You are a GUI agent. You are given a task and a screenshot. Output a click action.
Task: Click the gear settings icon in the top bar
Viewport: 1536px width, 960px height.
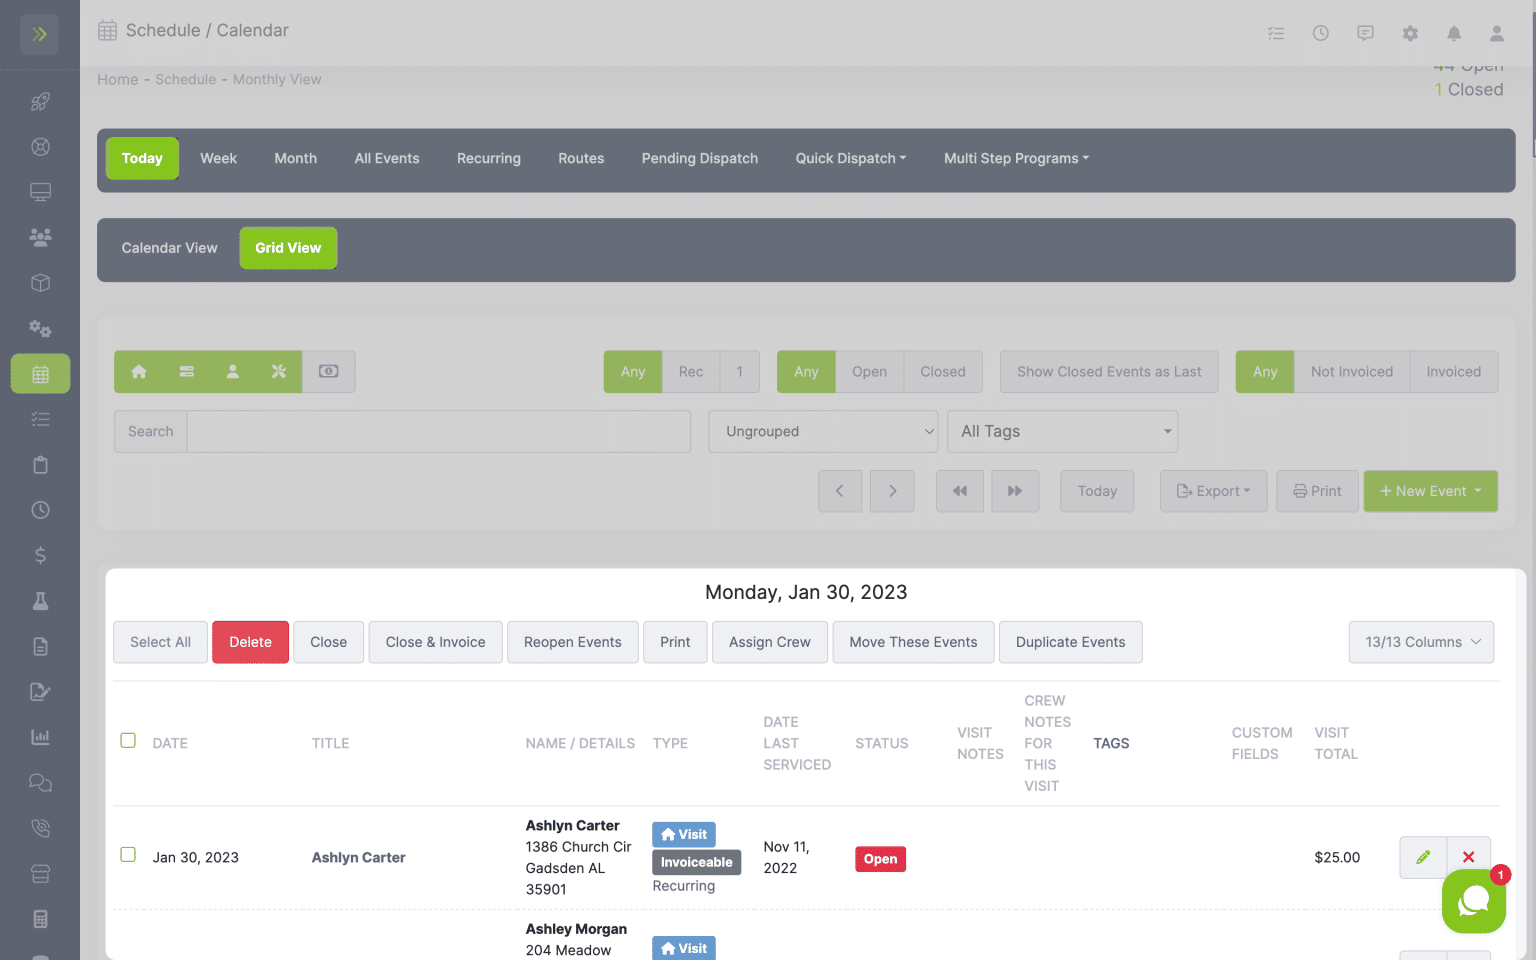pyautogui.click(x=1410, y=33)
